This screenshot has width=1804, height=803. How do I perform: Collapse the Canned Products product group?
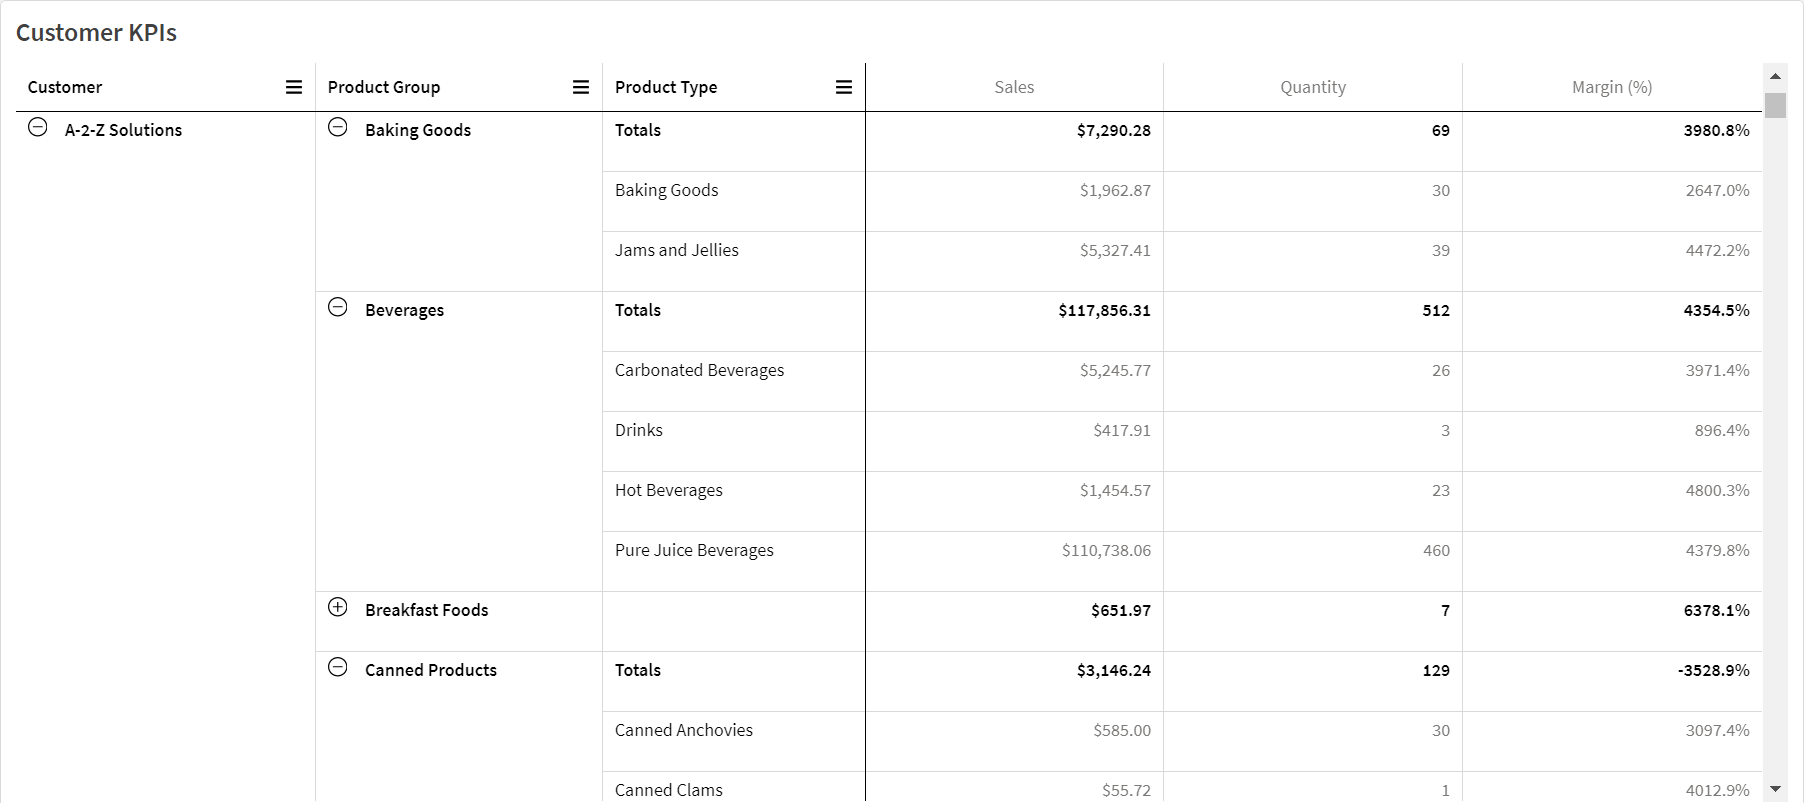(338, 667)
